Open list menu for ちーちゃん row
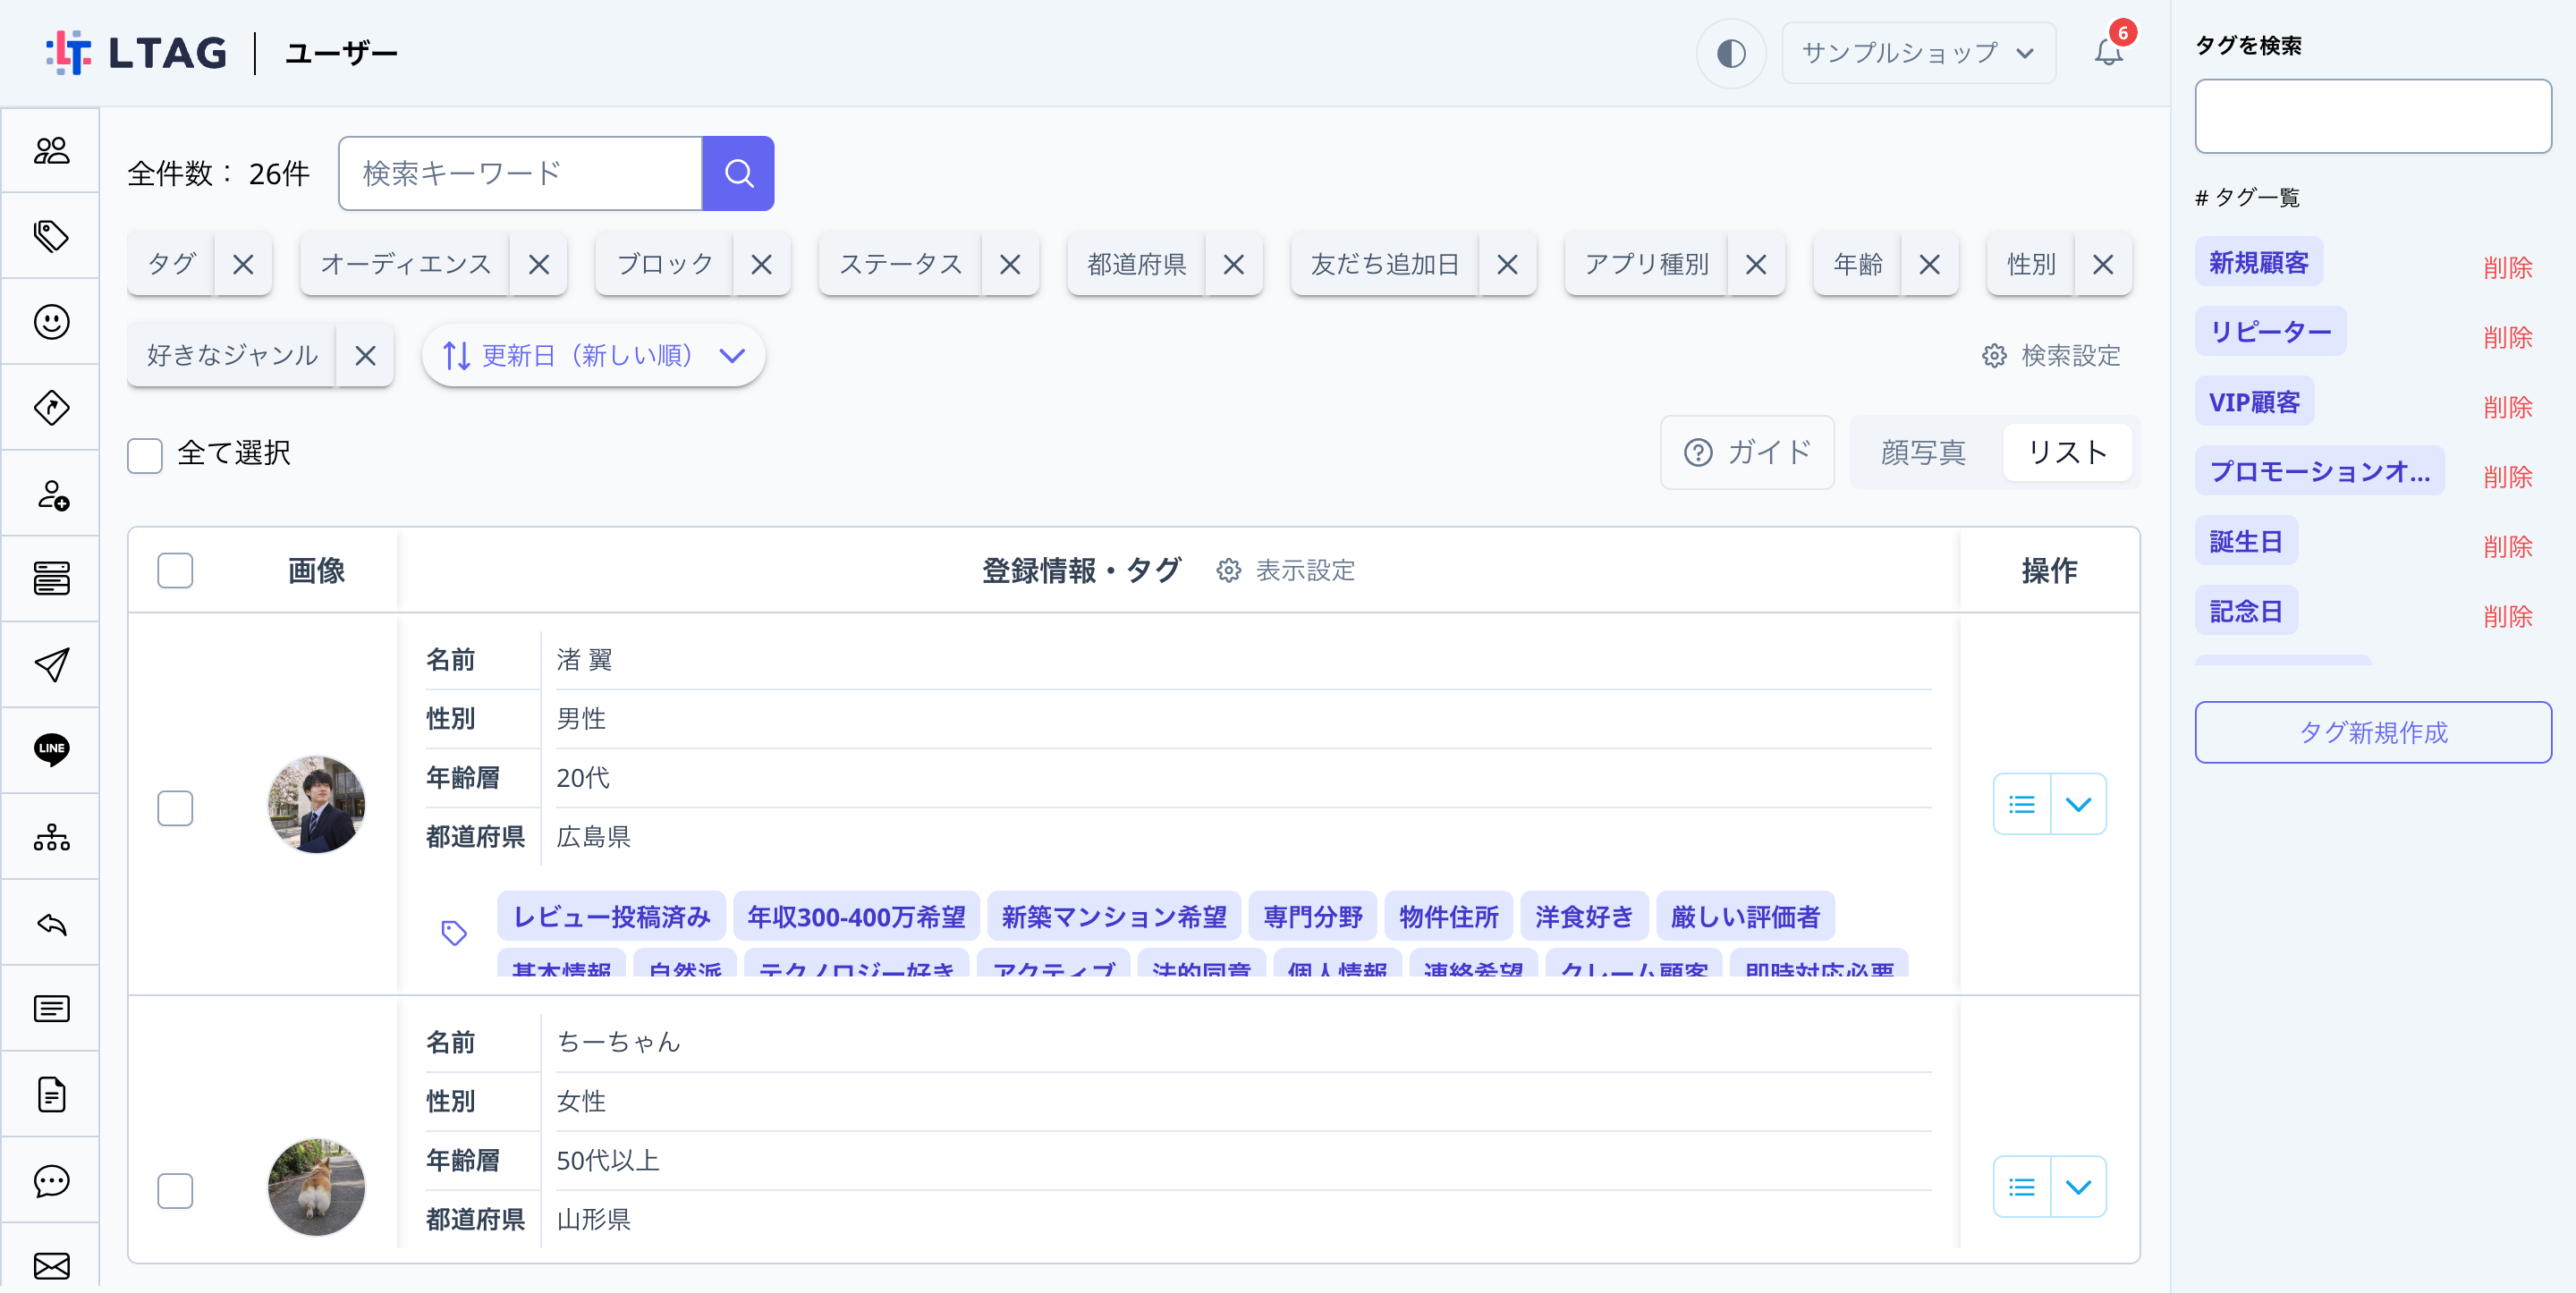 [x=2021, y=1187]
